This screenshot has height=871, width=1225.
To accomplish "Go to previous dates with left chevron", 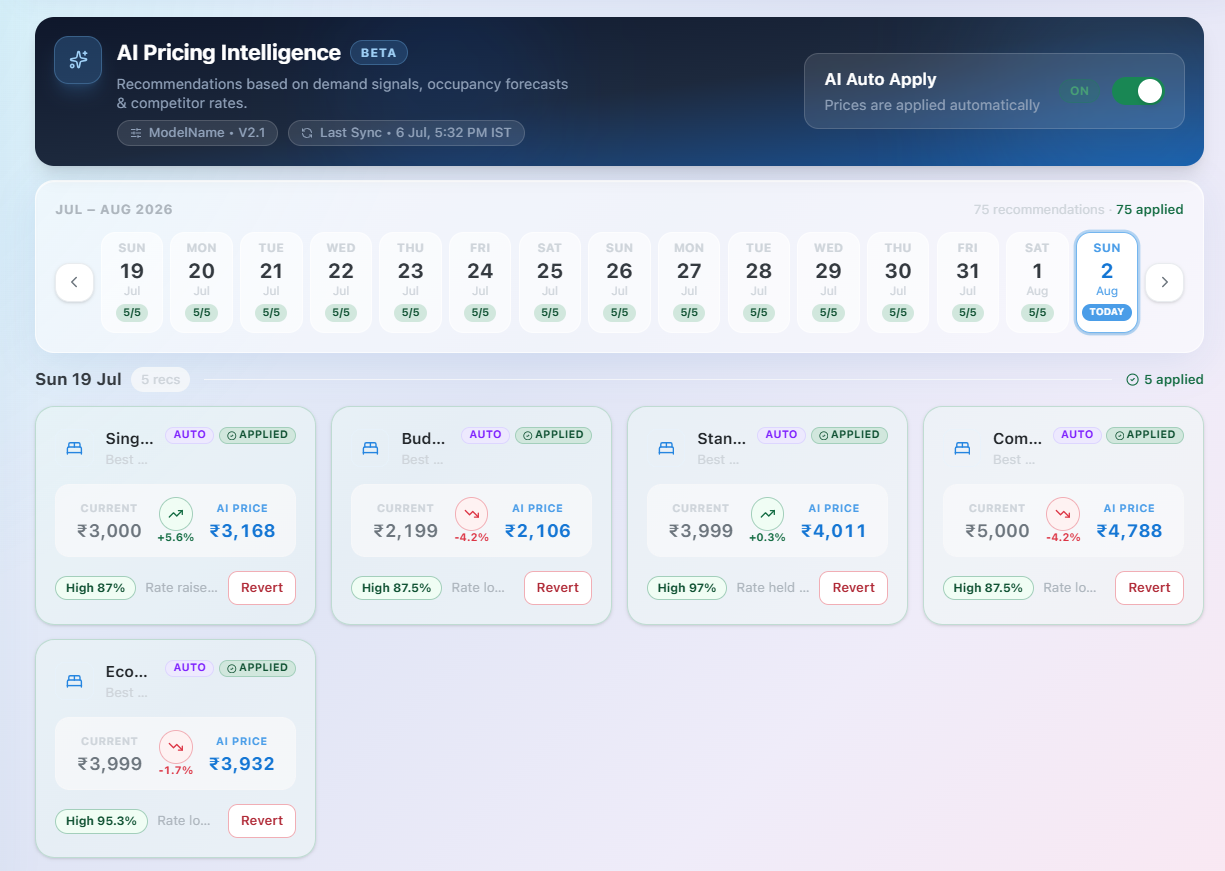I will coord(74,282).
